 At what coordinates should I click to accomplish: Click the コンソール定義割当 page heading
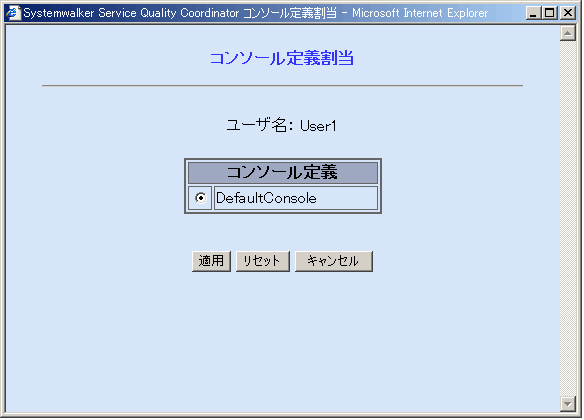282,58
